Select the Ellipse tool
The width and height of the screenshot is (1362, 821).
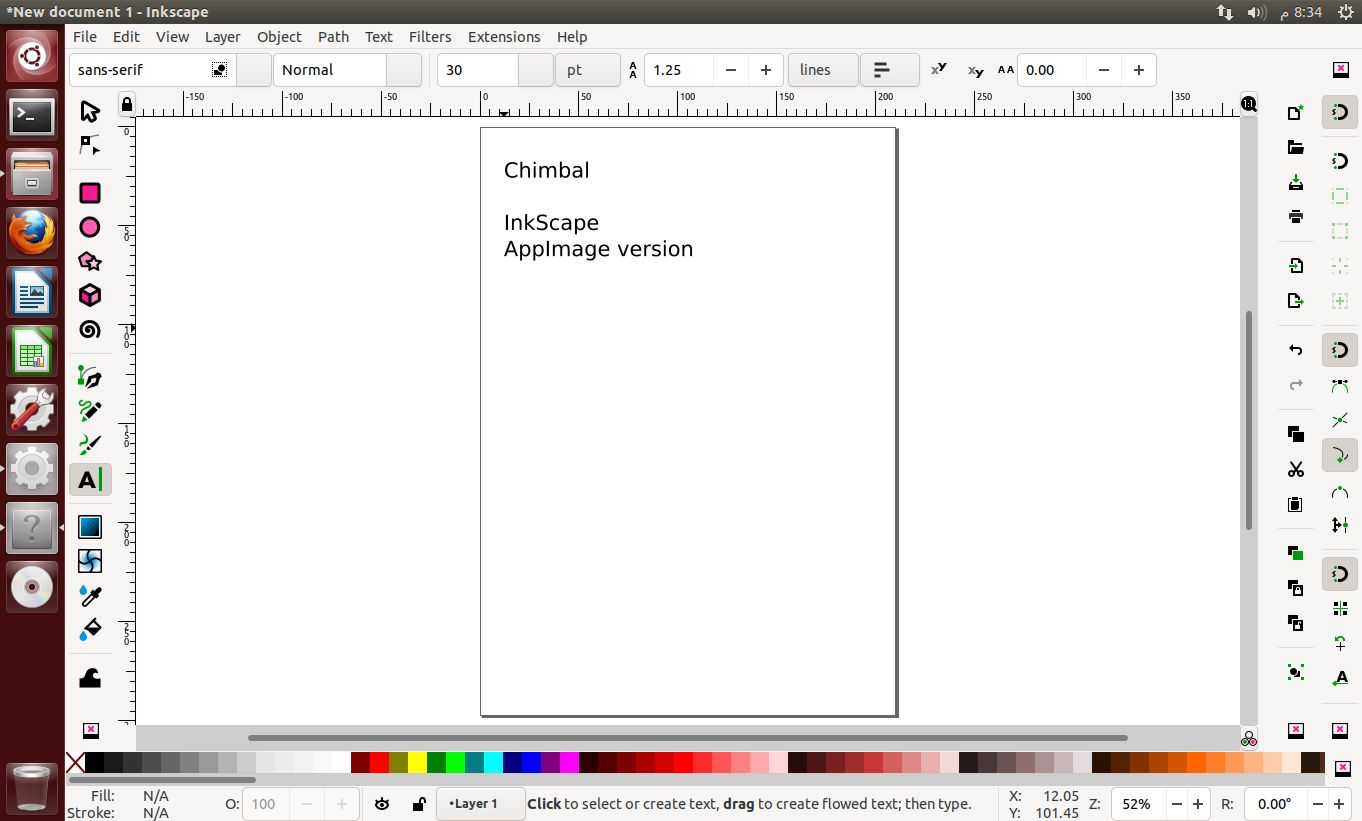coord(90,227)
